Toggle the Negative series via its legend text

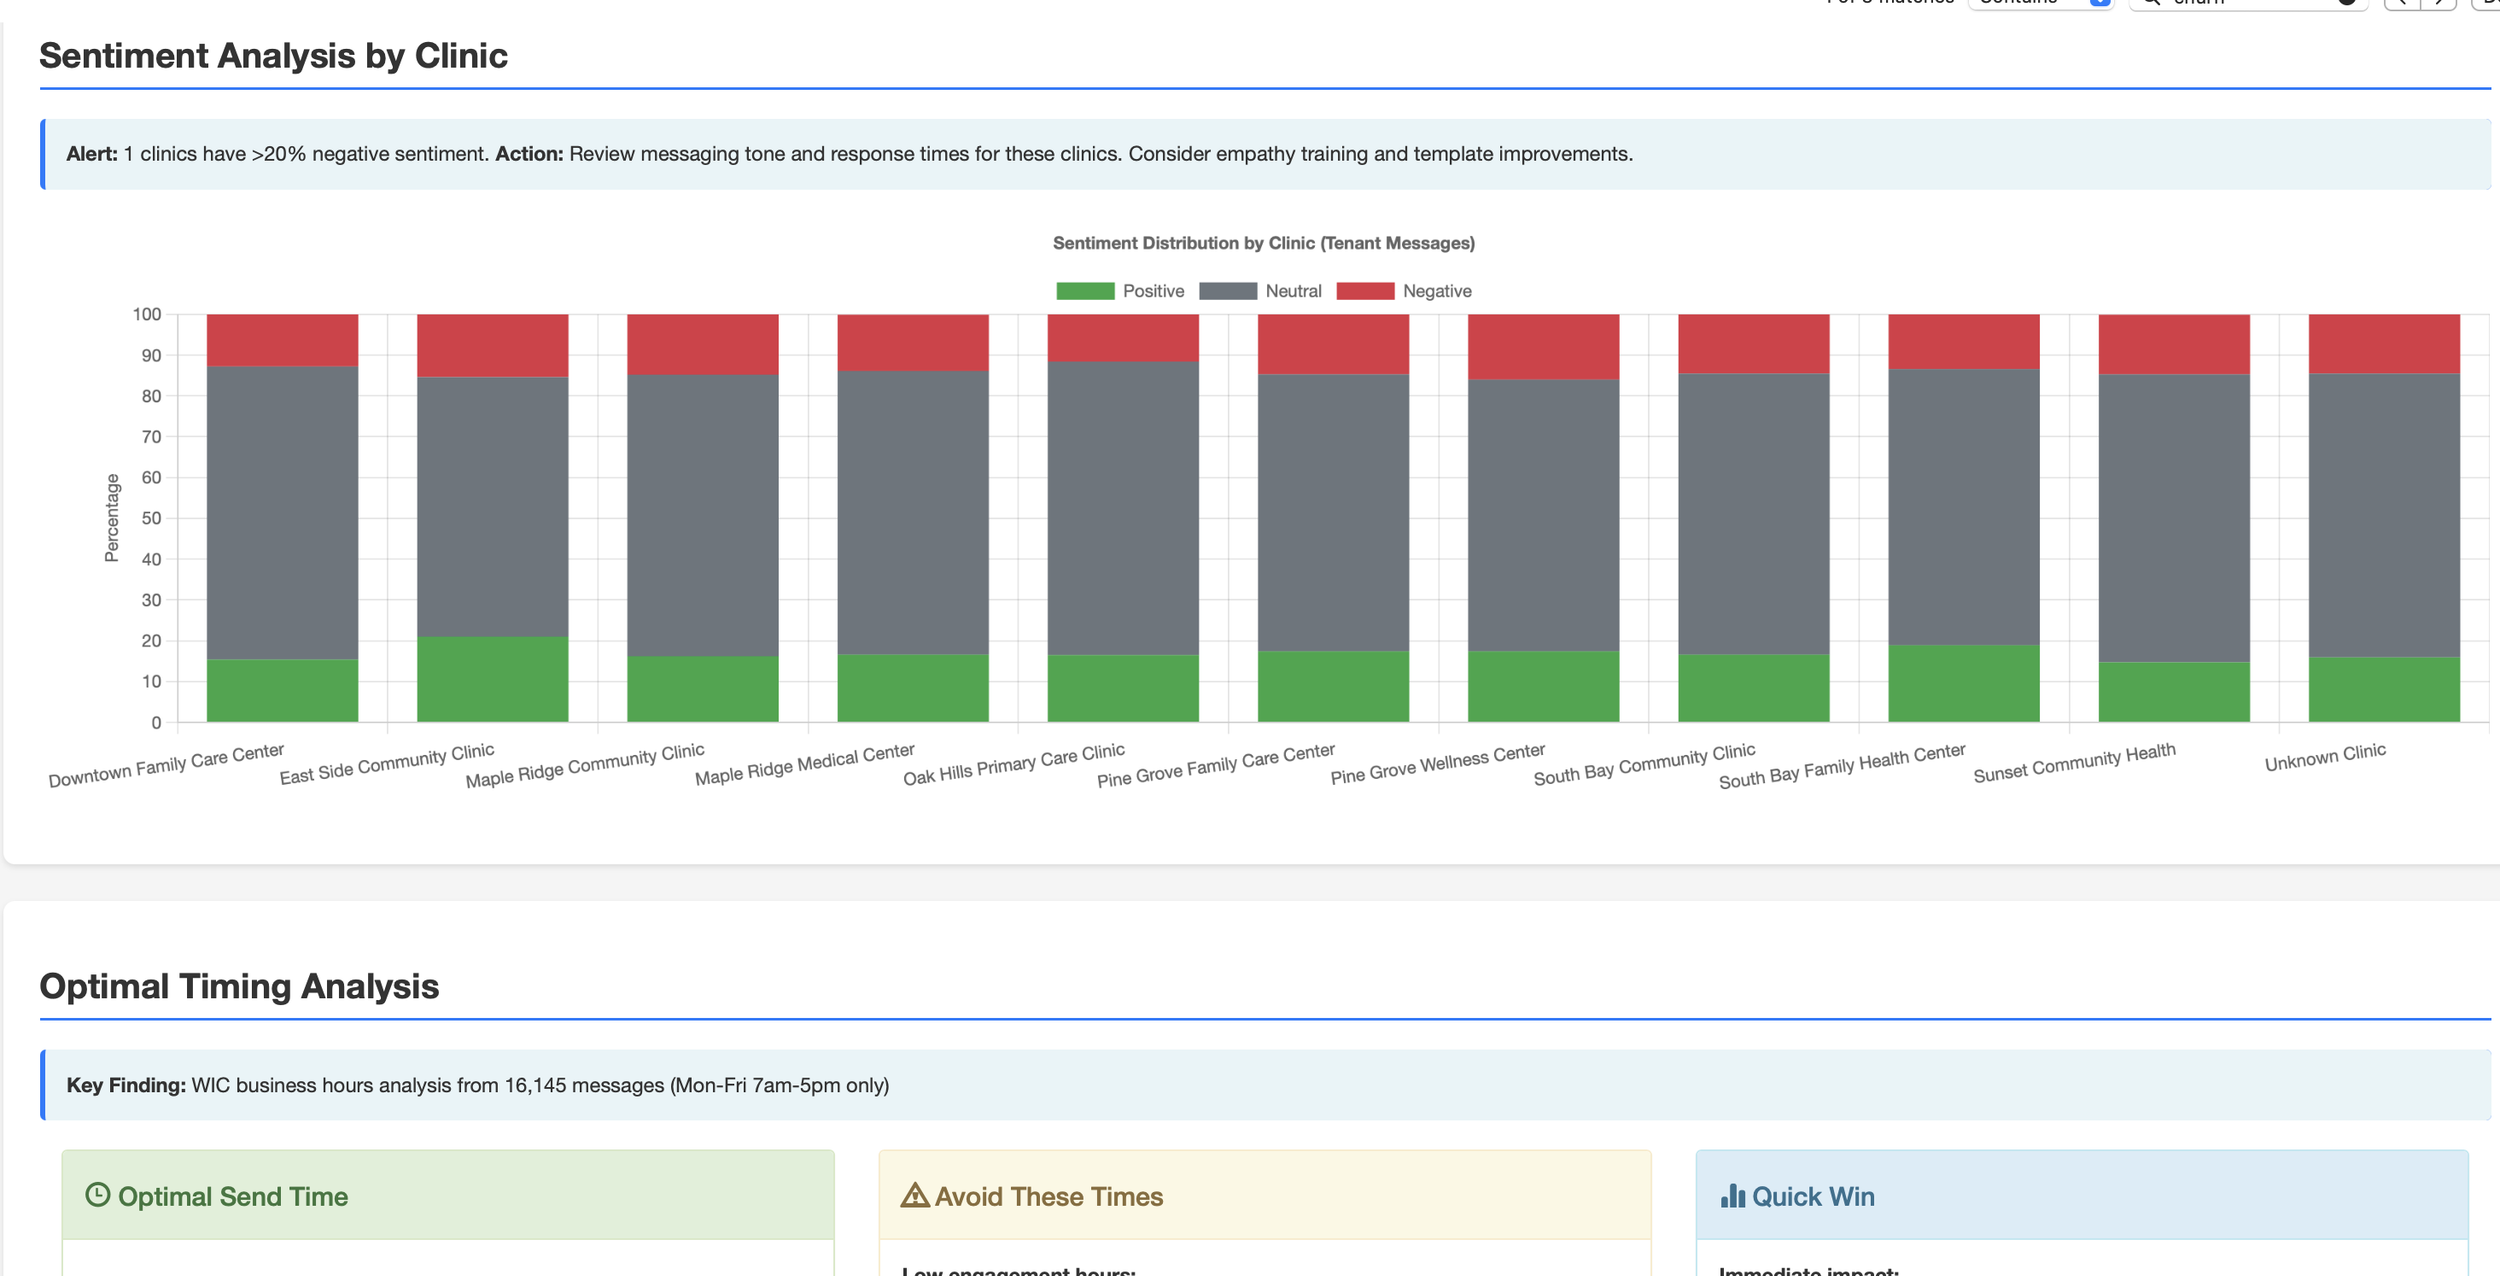1436,291
